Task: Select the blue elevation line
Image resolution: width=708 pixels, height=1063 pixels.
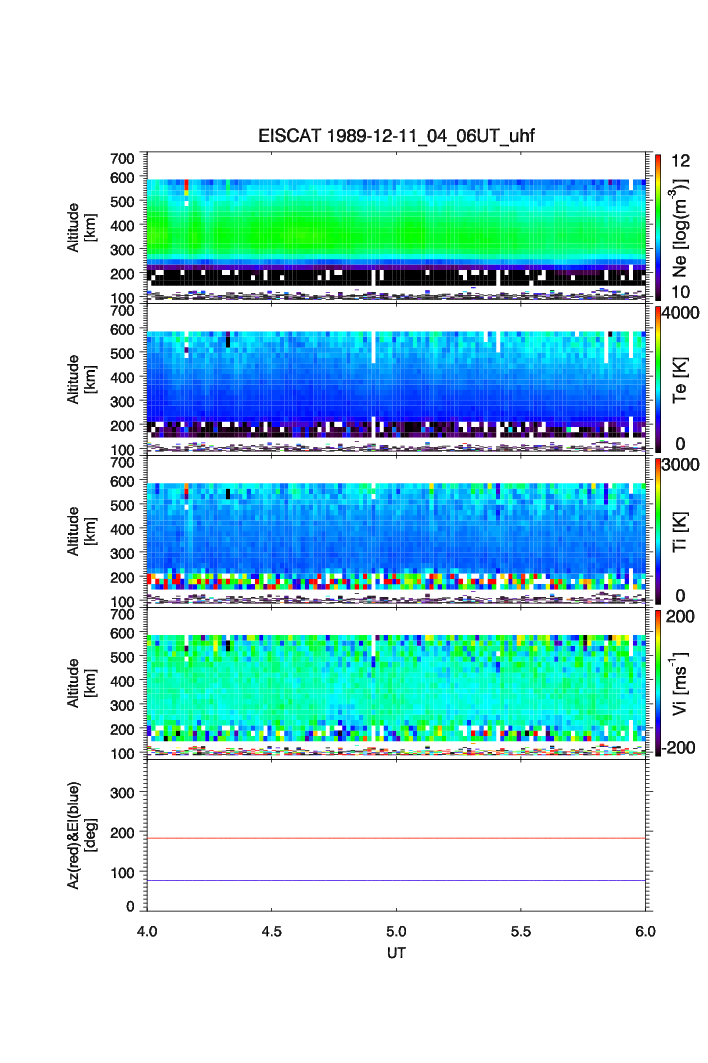Action: point(396,880)
